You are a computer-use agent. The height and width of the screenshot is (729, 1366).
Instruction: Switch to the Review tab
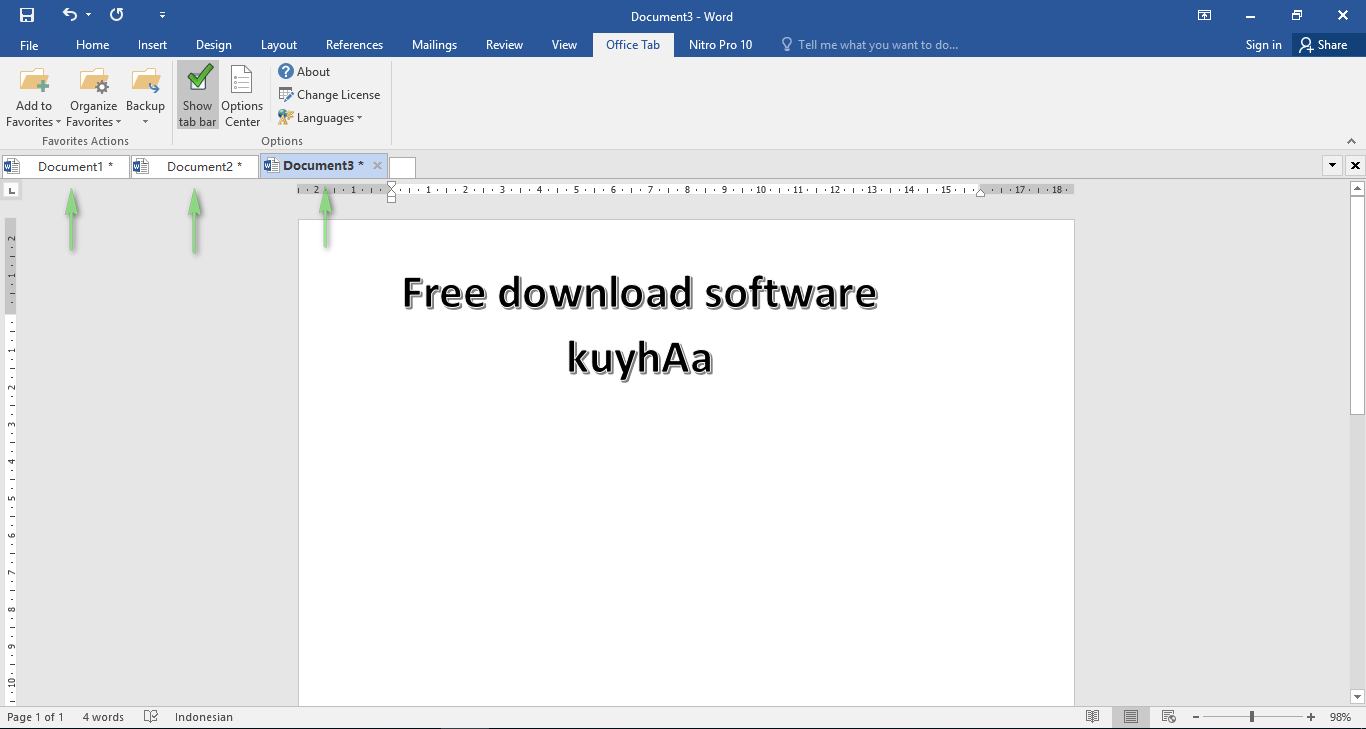click(504, 45)
